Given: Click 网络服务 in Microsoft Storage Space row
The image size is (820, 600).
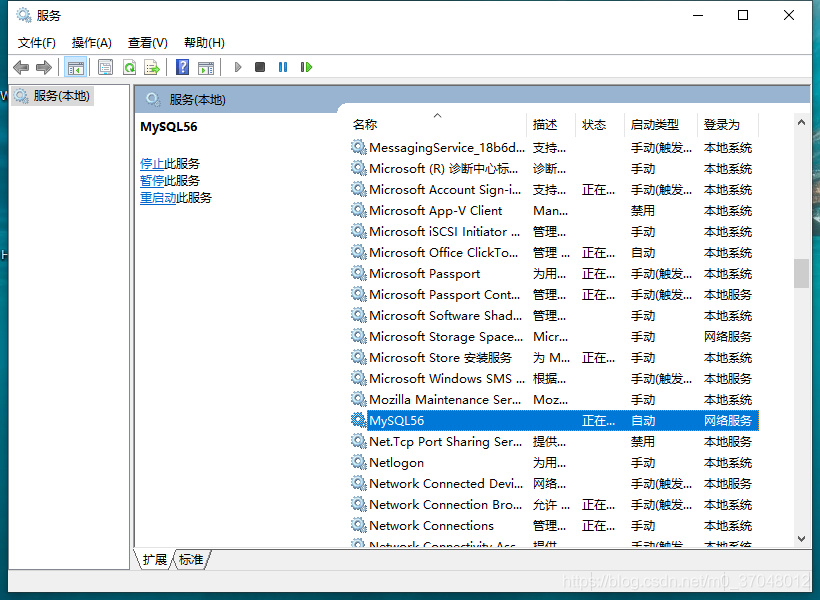Looking at the screenshot, I should pos(727,336).
